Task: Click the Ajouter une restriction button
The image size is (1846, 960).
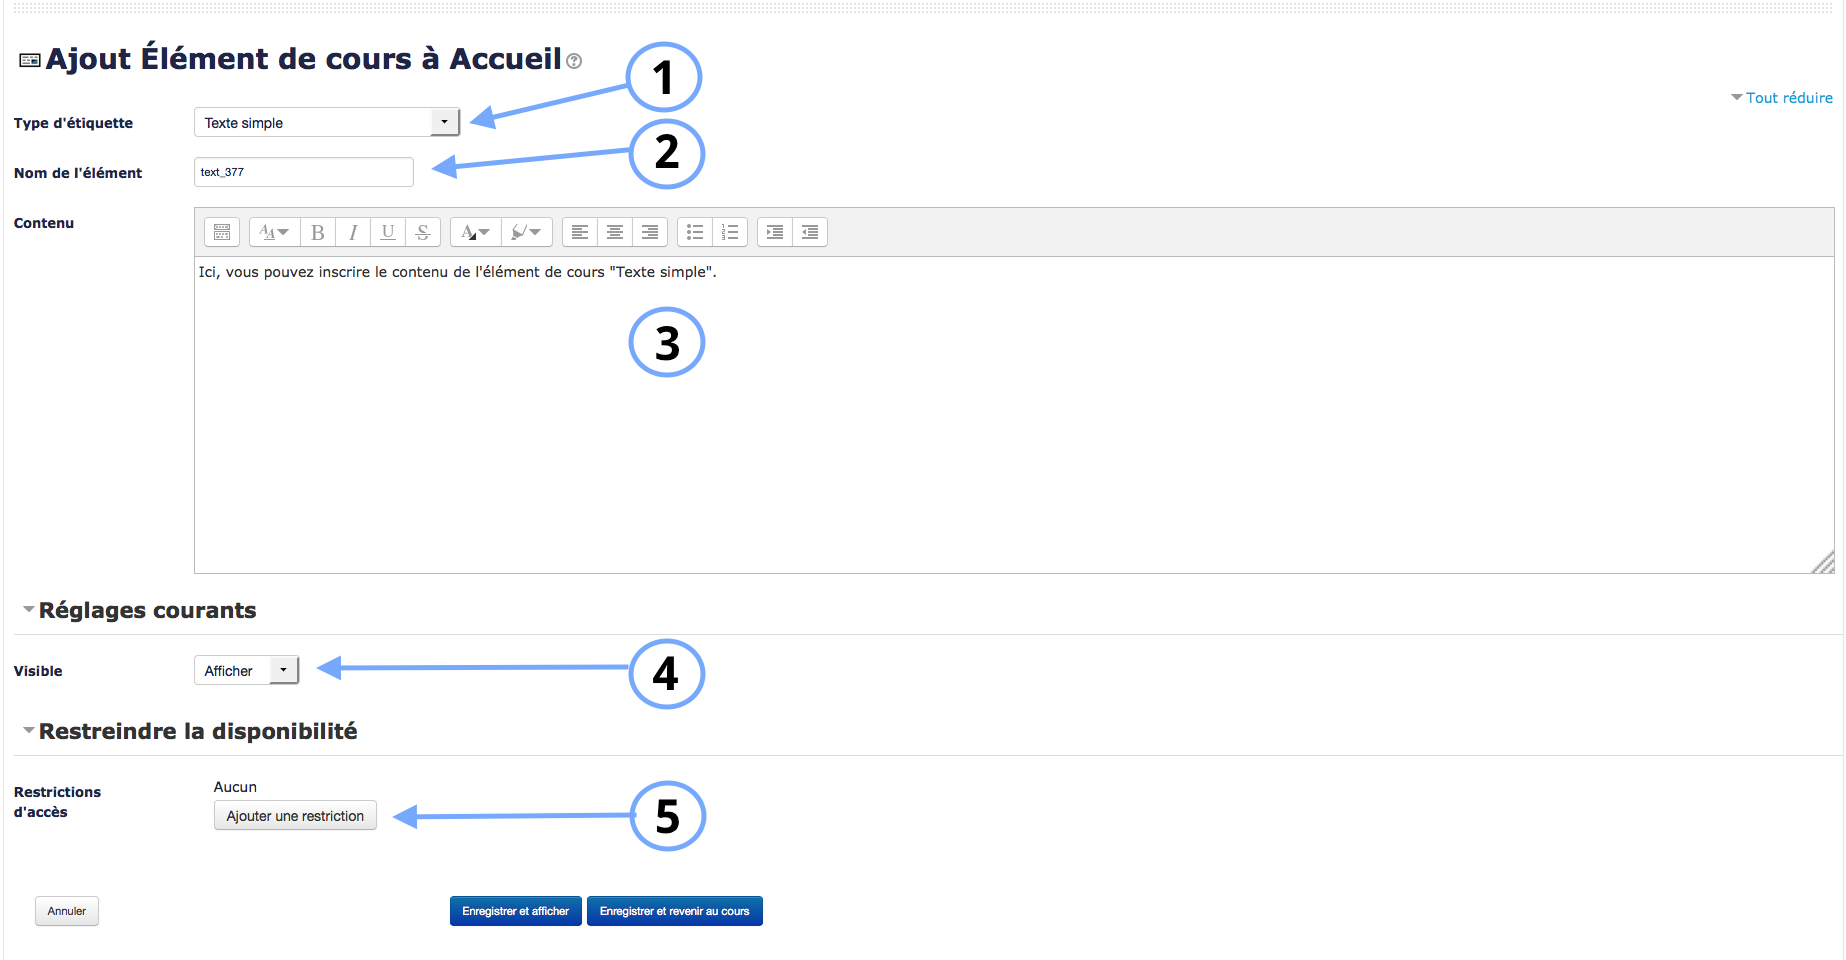Action: 295,816
